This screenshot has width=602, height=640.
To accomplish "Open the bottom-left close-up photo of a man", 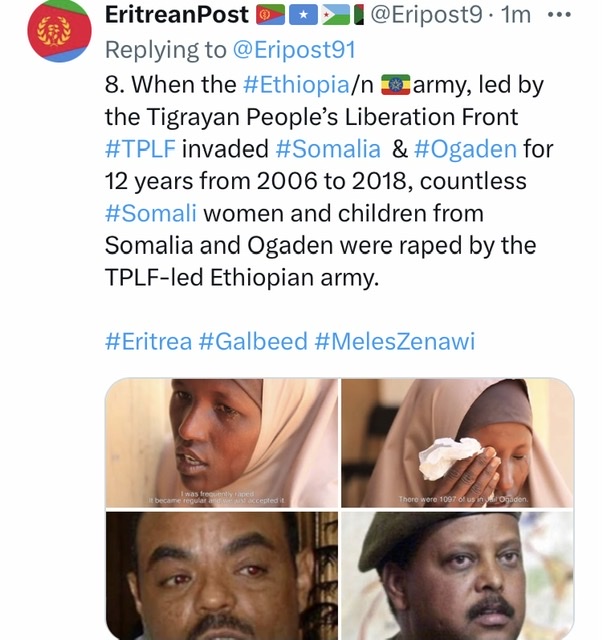I will (x=221, y=576).
